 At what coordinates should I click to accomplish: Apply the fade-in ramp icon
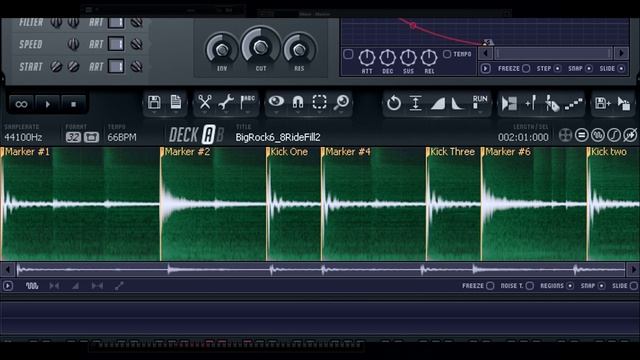click(438, 104)
